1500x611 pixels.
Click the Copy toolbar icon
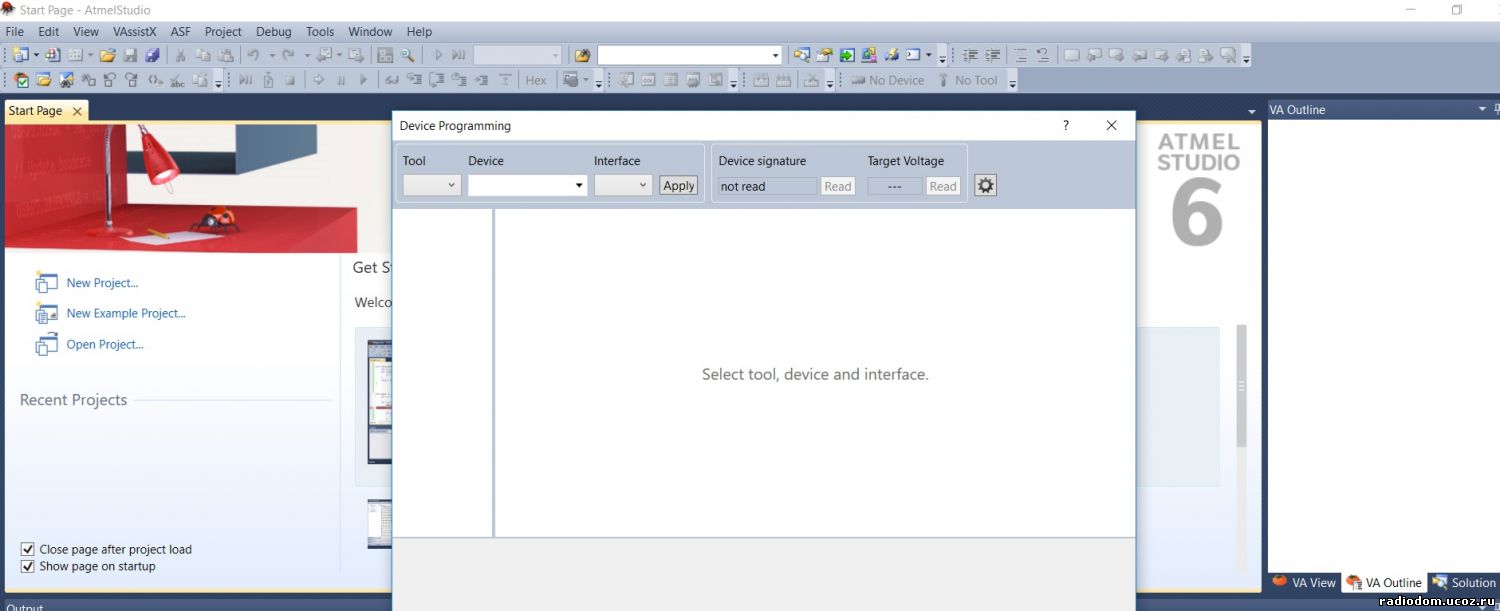tap(203, 55)
